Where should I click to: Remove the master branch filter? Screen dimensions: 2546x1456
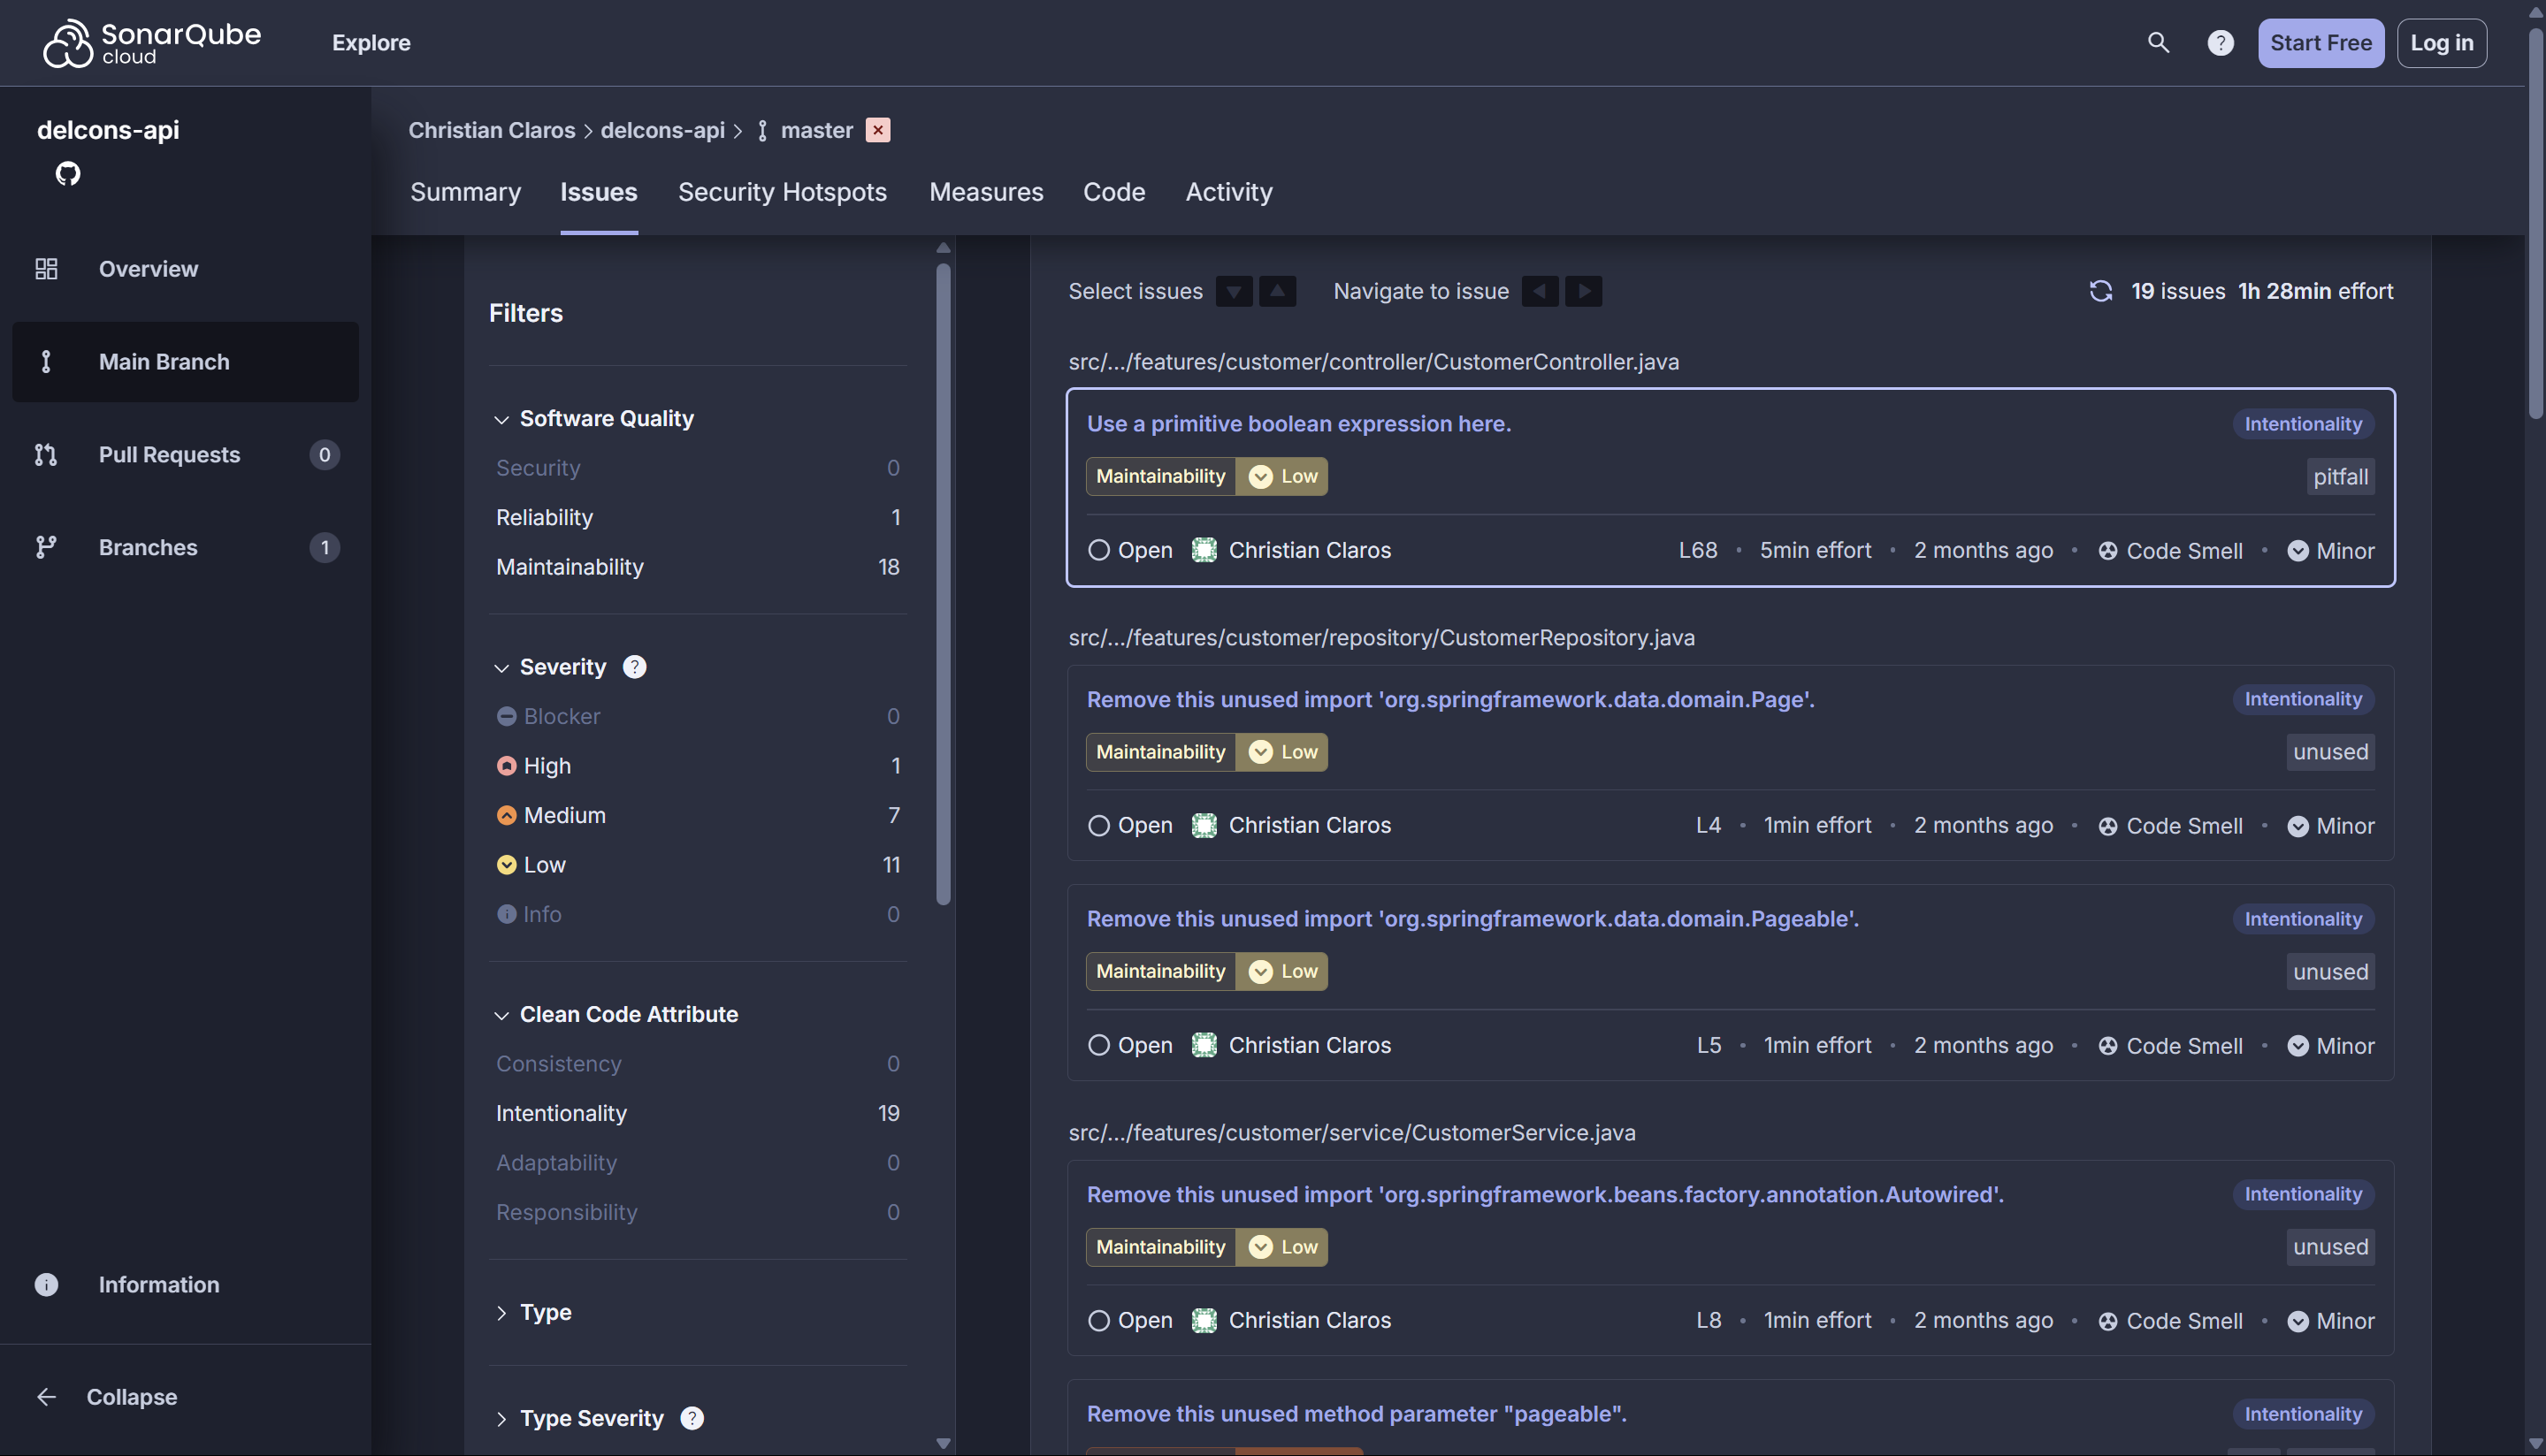[x=877, y=130]
